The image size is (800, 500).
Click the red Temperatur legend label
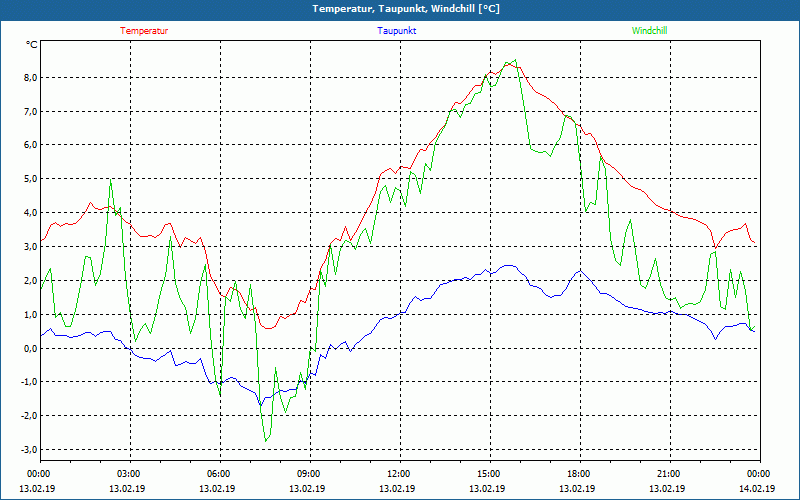click(144, 31)
